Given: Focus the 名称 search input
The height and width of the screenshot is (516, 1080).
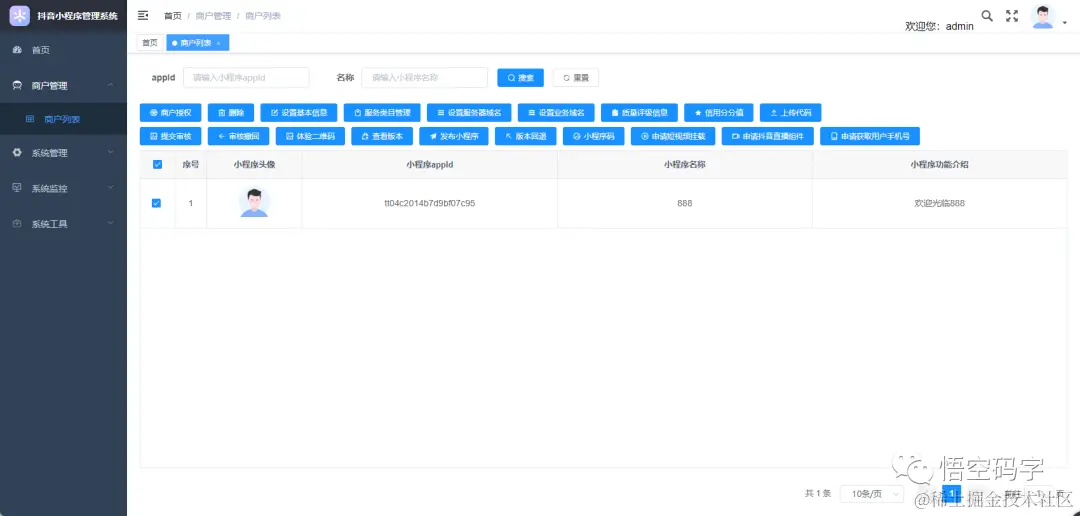Looking at the screenshot, I should point(424,78).
